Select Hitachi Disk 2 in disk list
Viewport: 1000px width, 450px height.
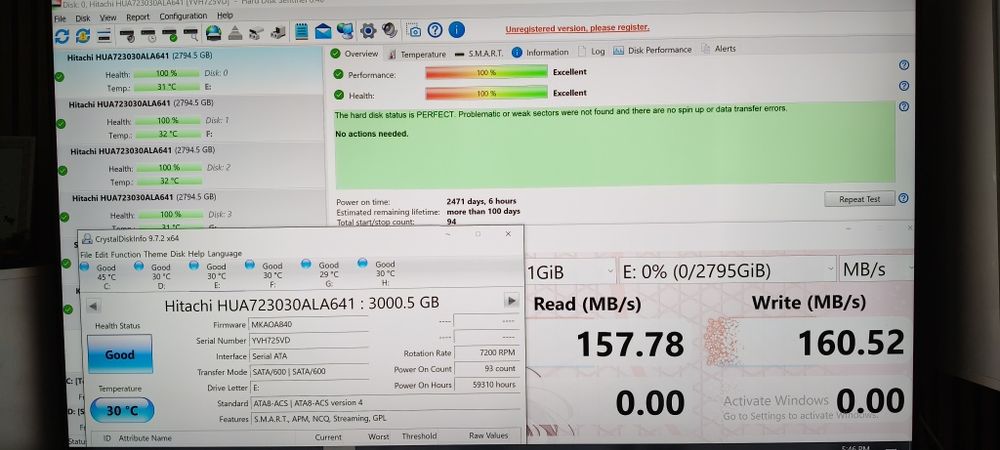pos(191,166)
